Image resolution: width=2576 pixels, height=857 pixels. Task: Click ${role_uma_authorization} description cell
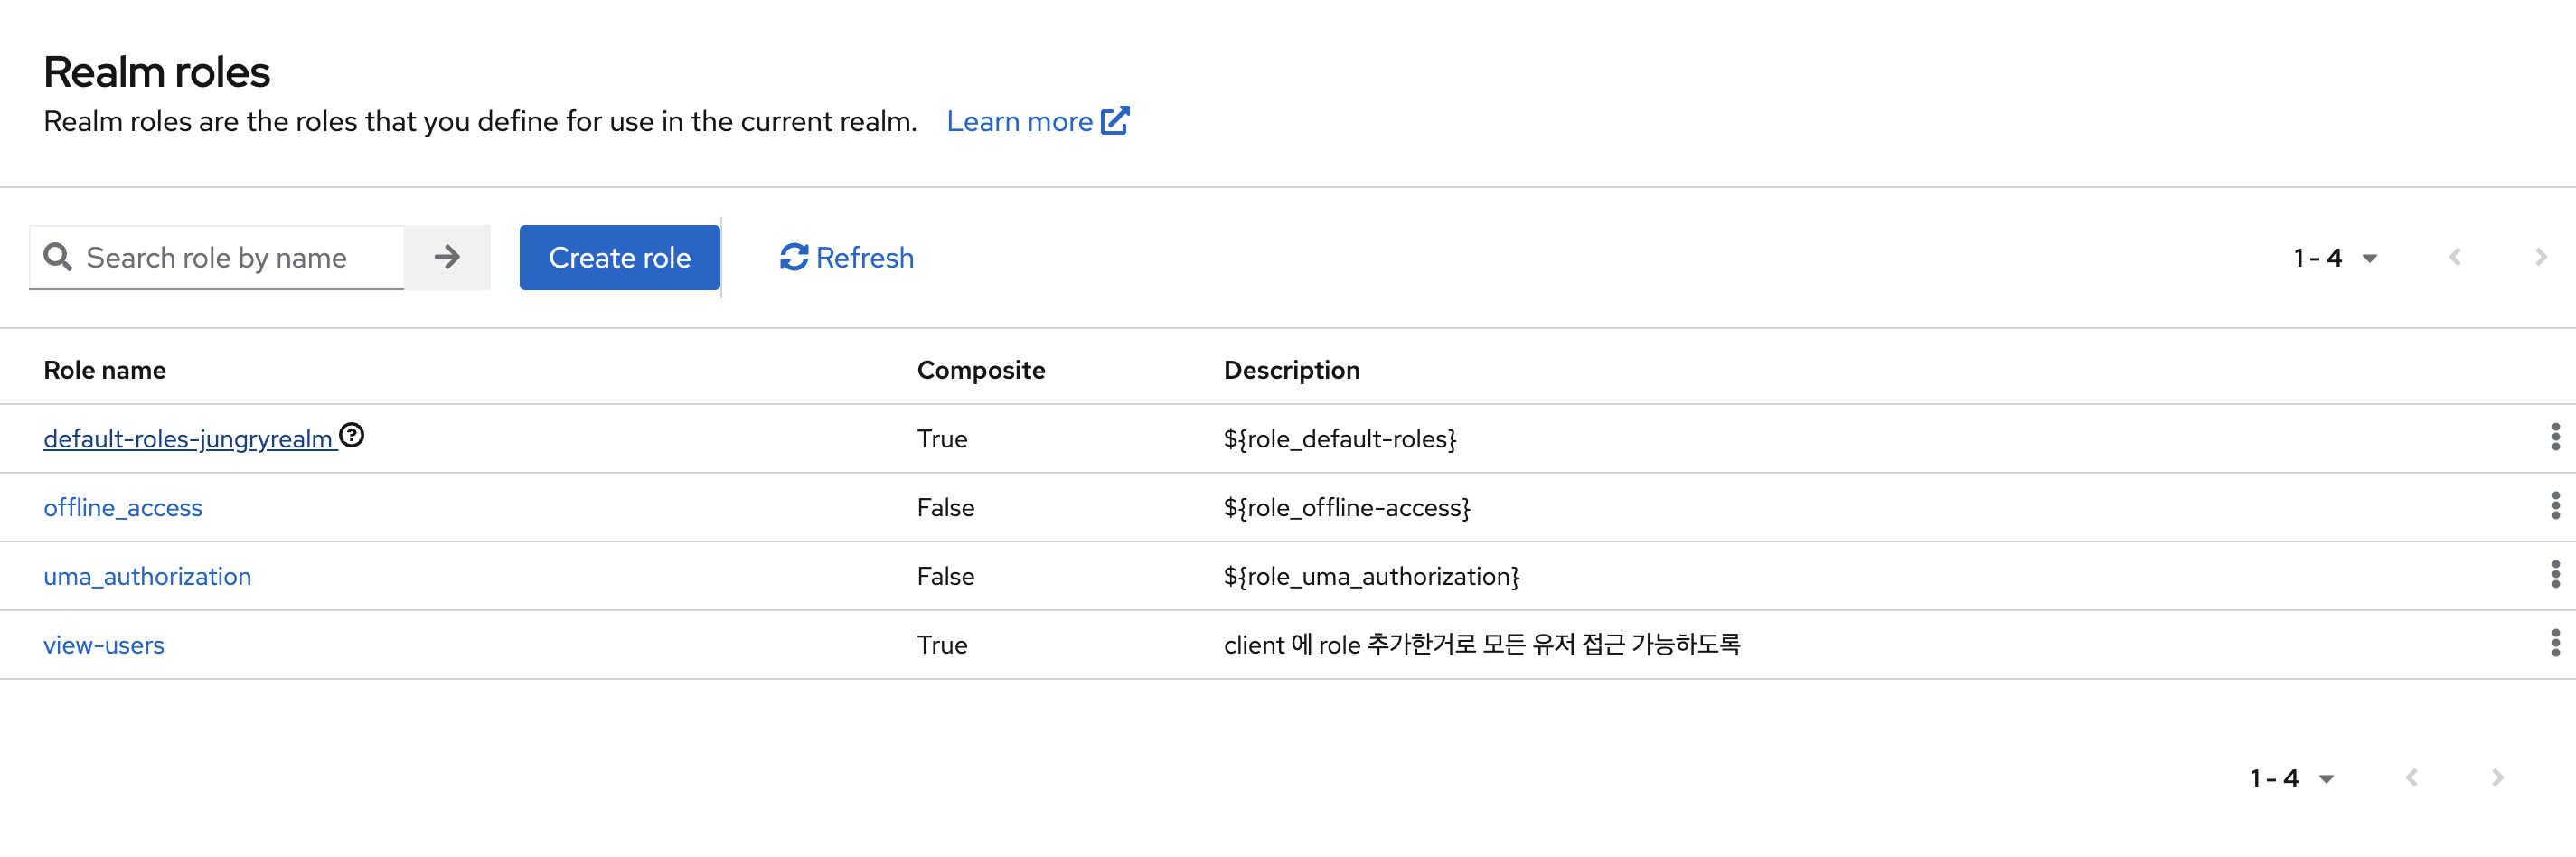pyautogui.click(x=1371, y=577)
